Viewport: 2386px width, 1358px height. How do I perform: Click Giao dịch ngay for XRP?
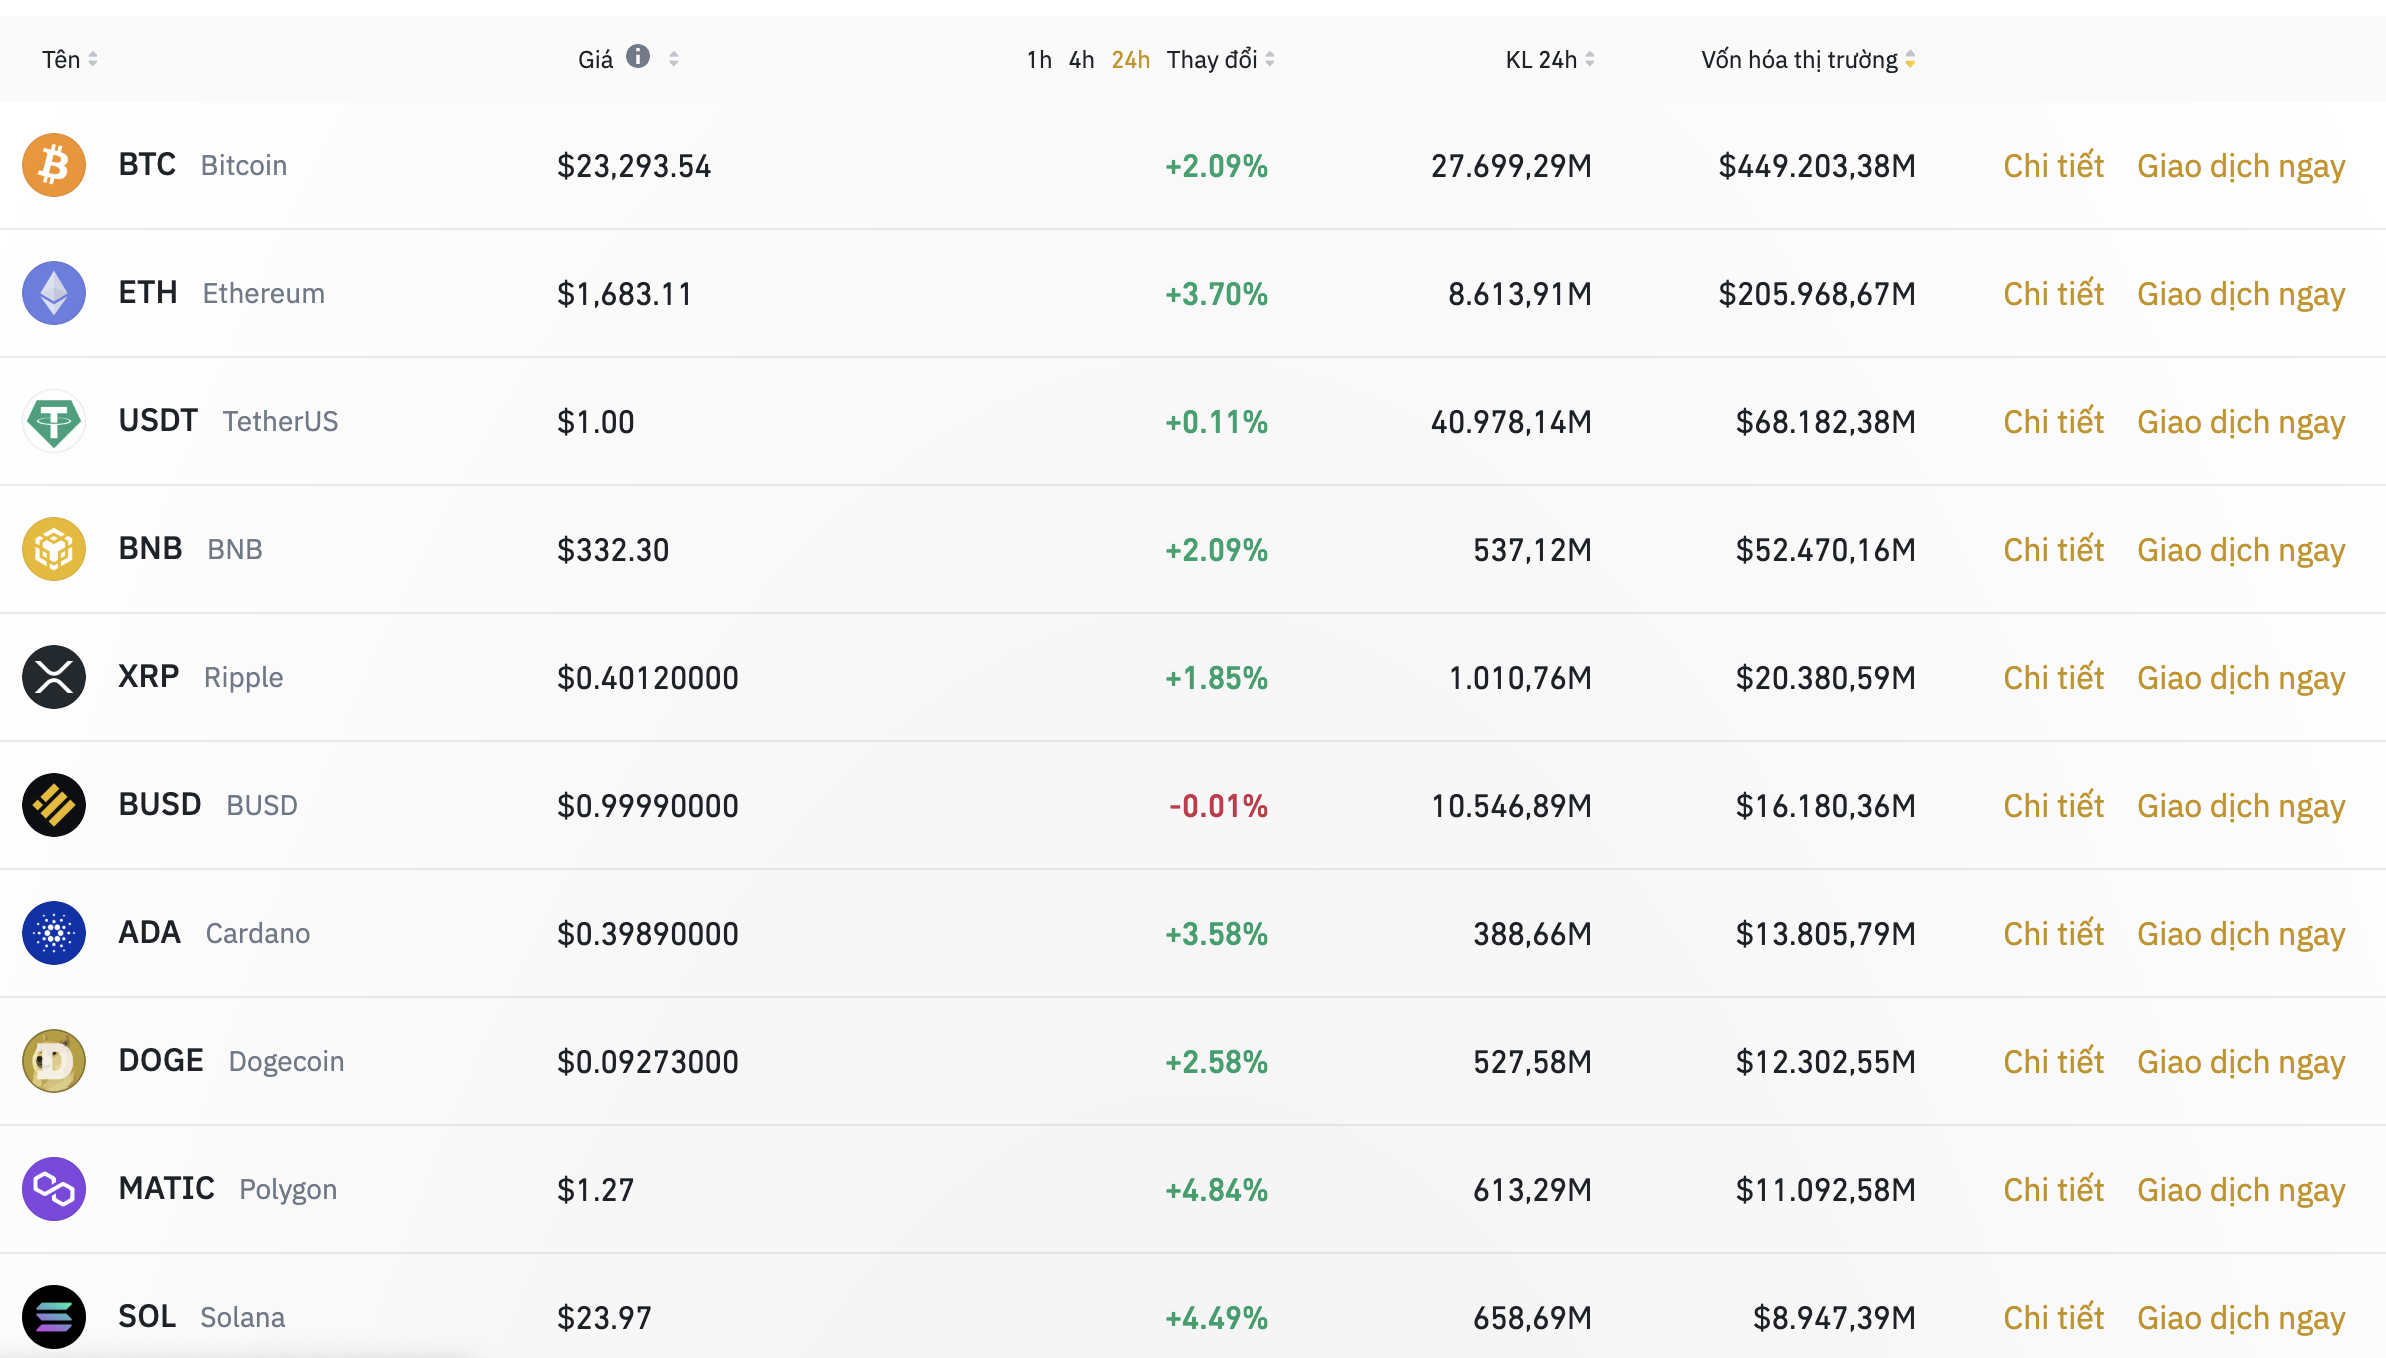click(2241, 678)
